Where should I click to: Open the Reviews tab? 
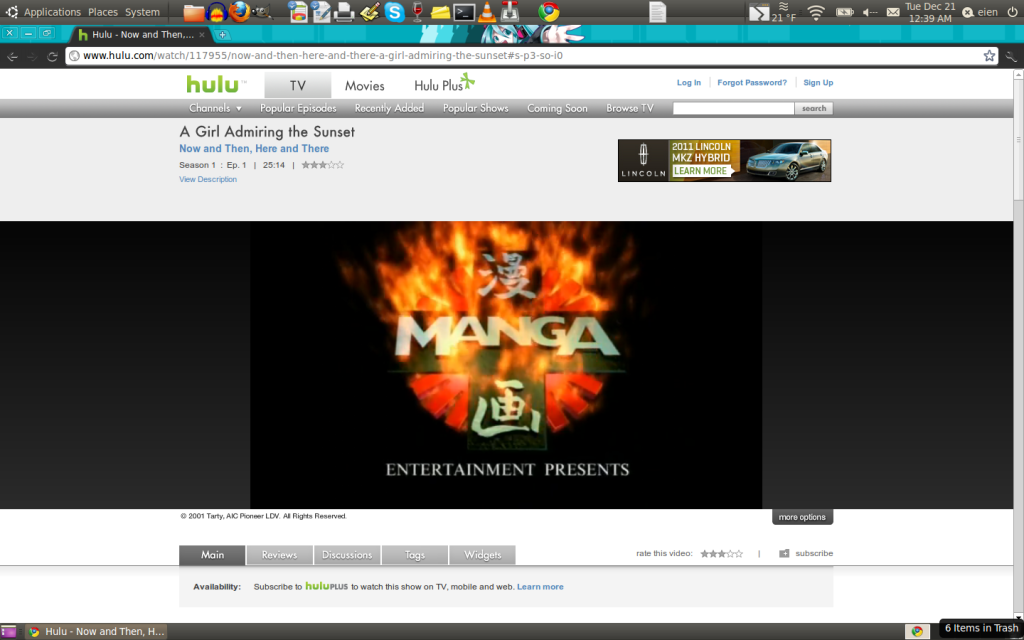(x=280, y=554)
